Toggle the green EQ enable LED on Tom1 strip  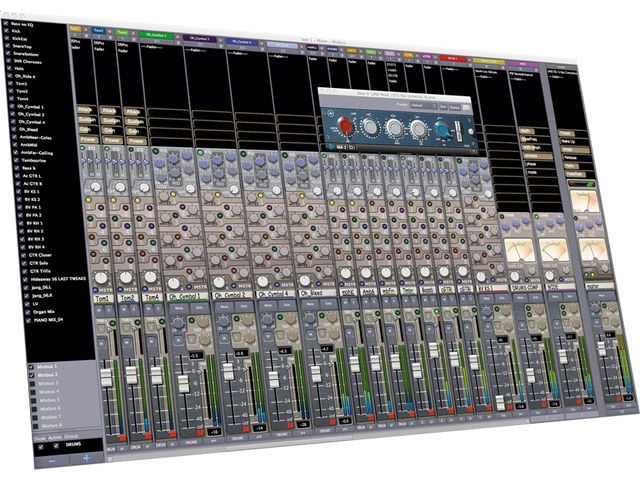(x=83, y=149)
